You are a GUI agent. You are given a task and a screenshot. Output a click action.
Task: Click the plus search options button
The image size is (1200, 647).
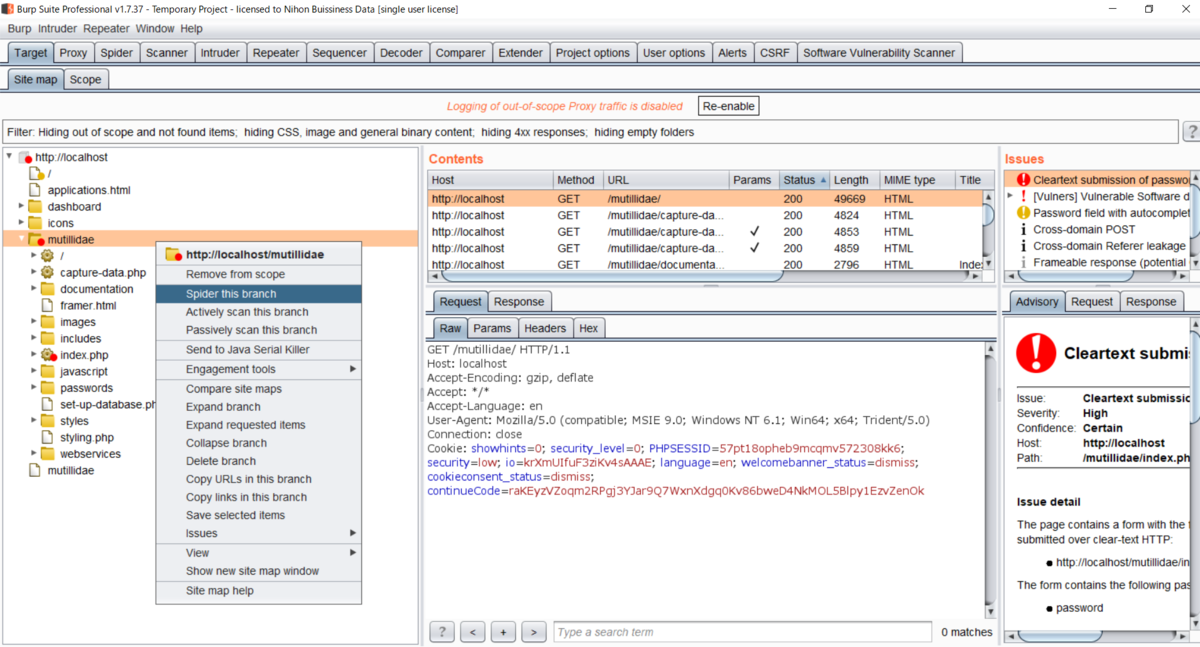[504, 632]
